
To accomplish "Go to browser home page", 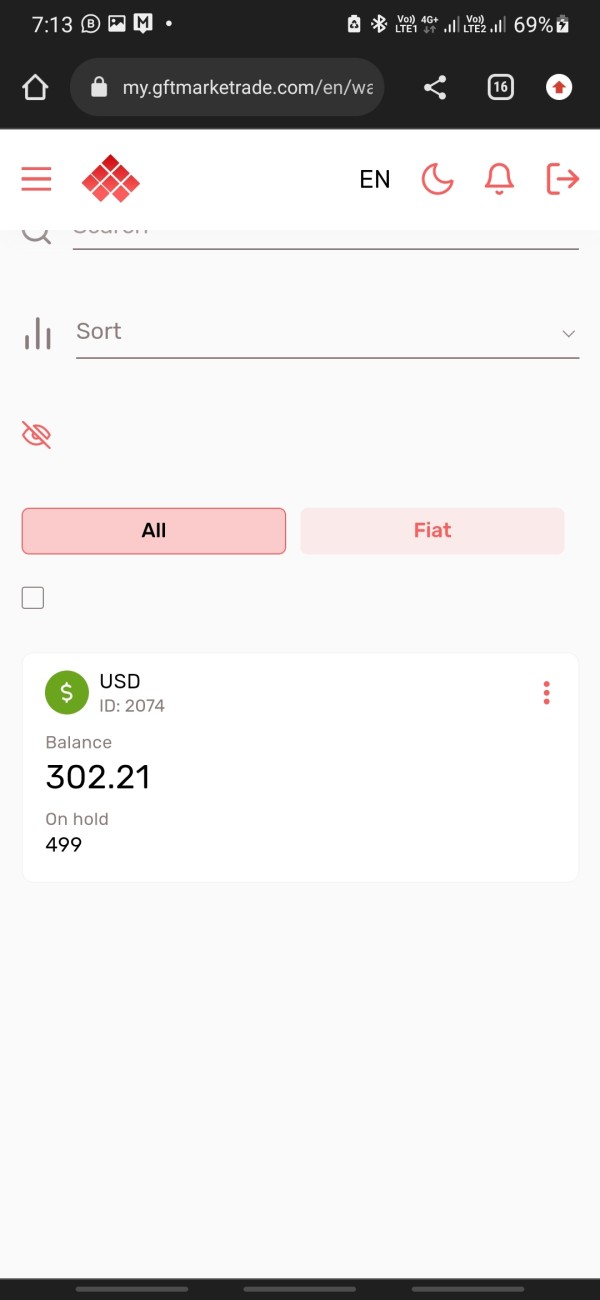I will 35,88.
